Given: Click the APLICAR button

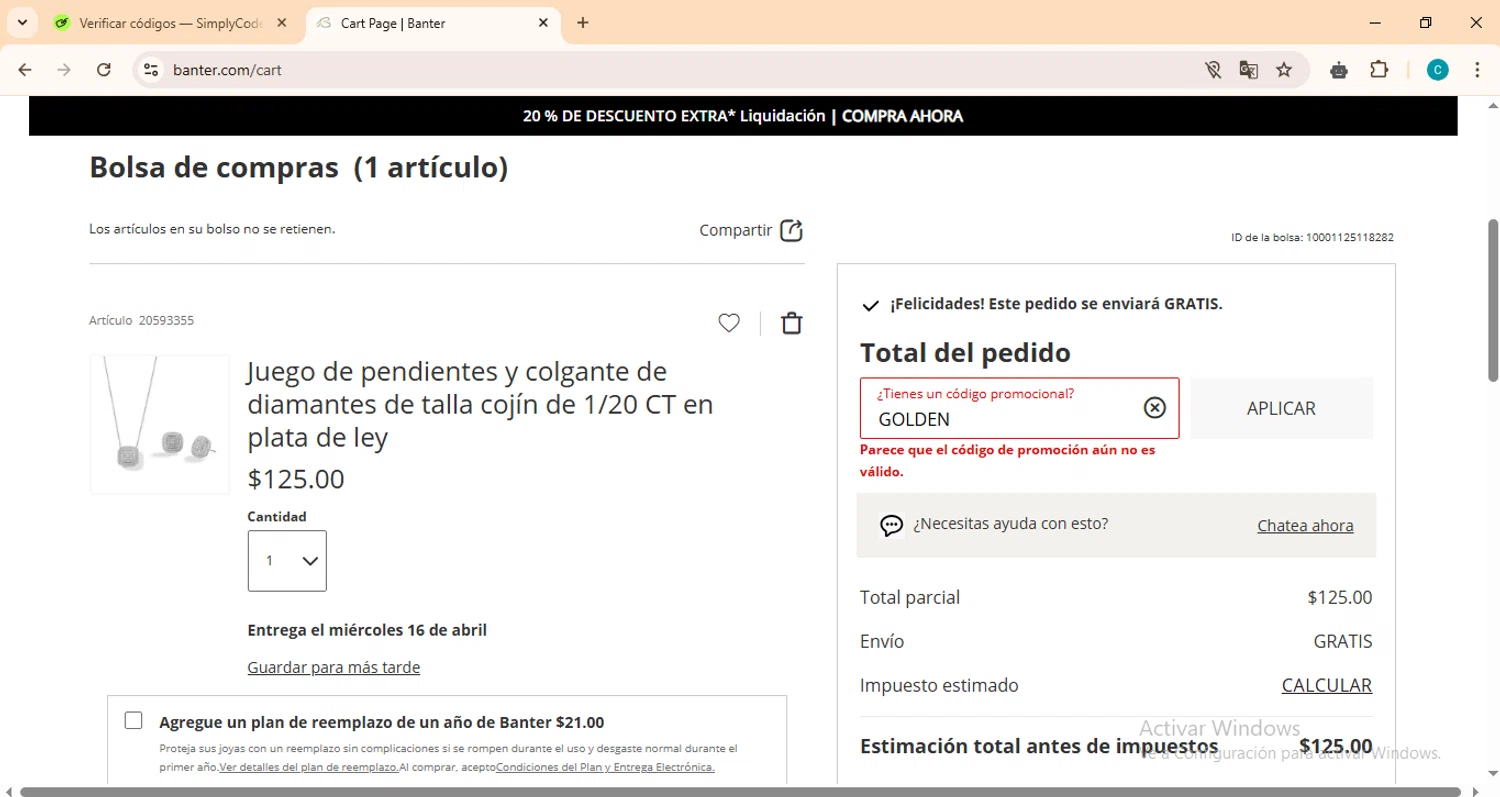Looking at the screenshot, I should pos(1281,408).
